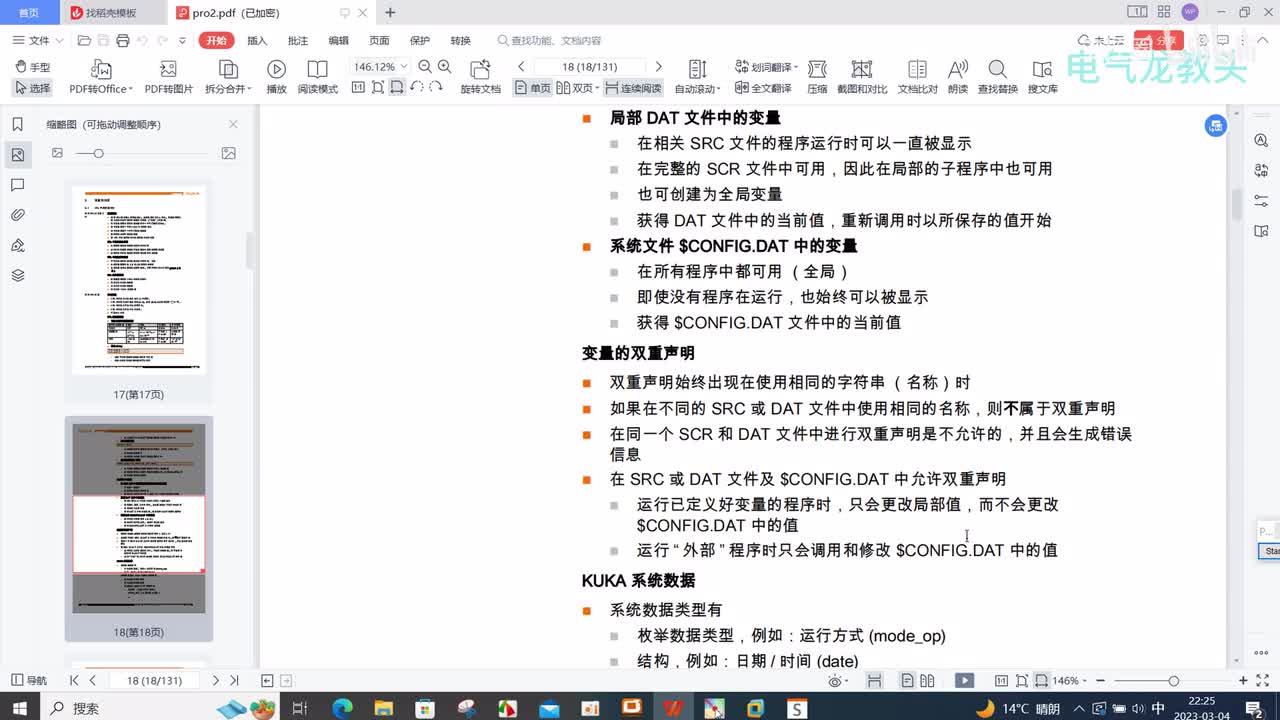Toggle fit width view in toolbar
Viewport: 1280px width, 720px height.
point(397,88)
